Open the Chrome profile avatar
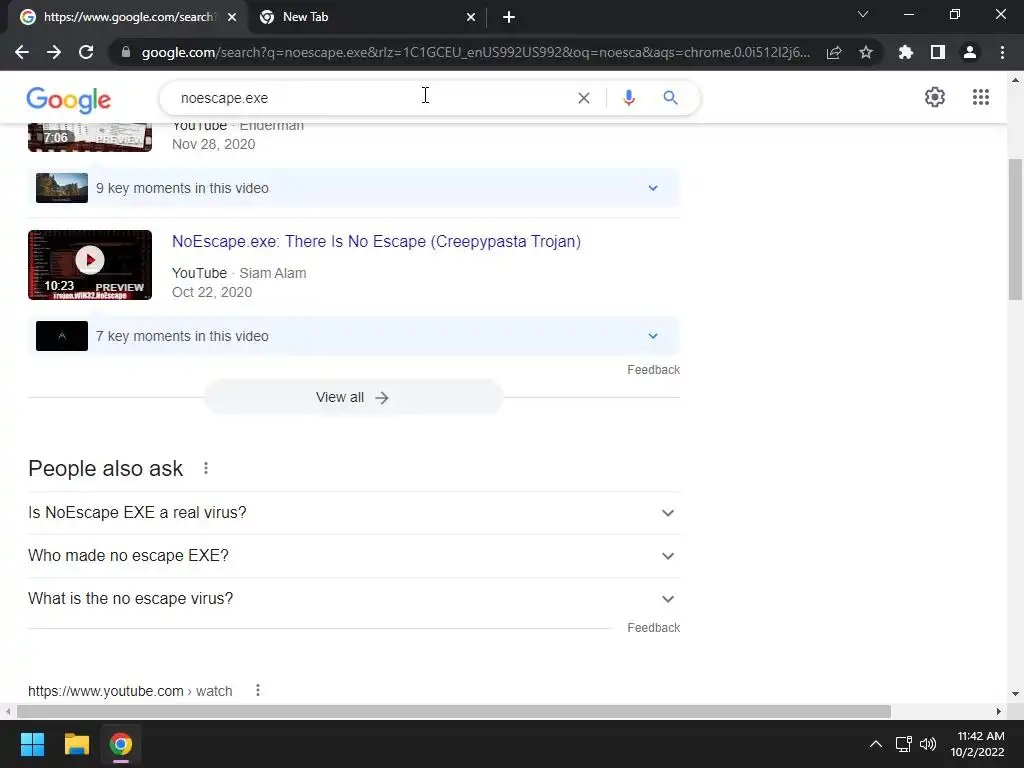This screenshot has height=768, width=1024. (x=970, y=52)
